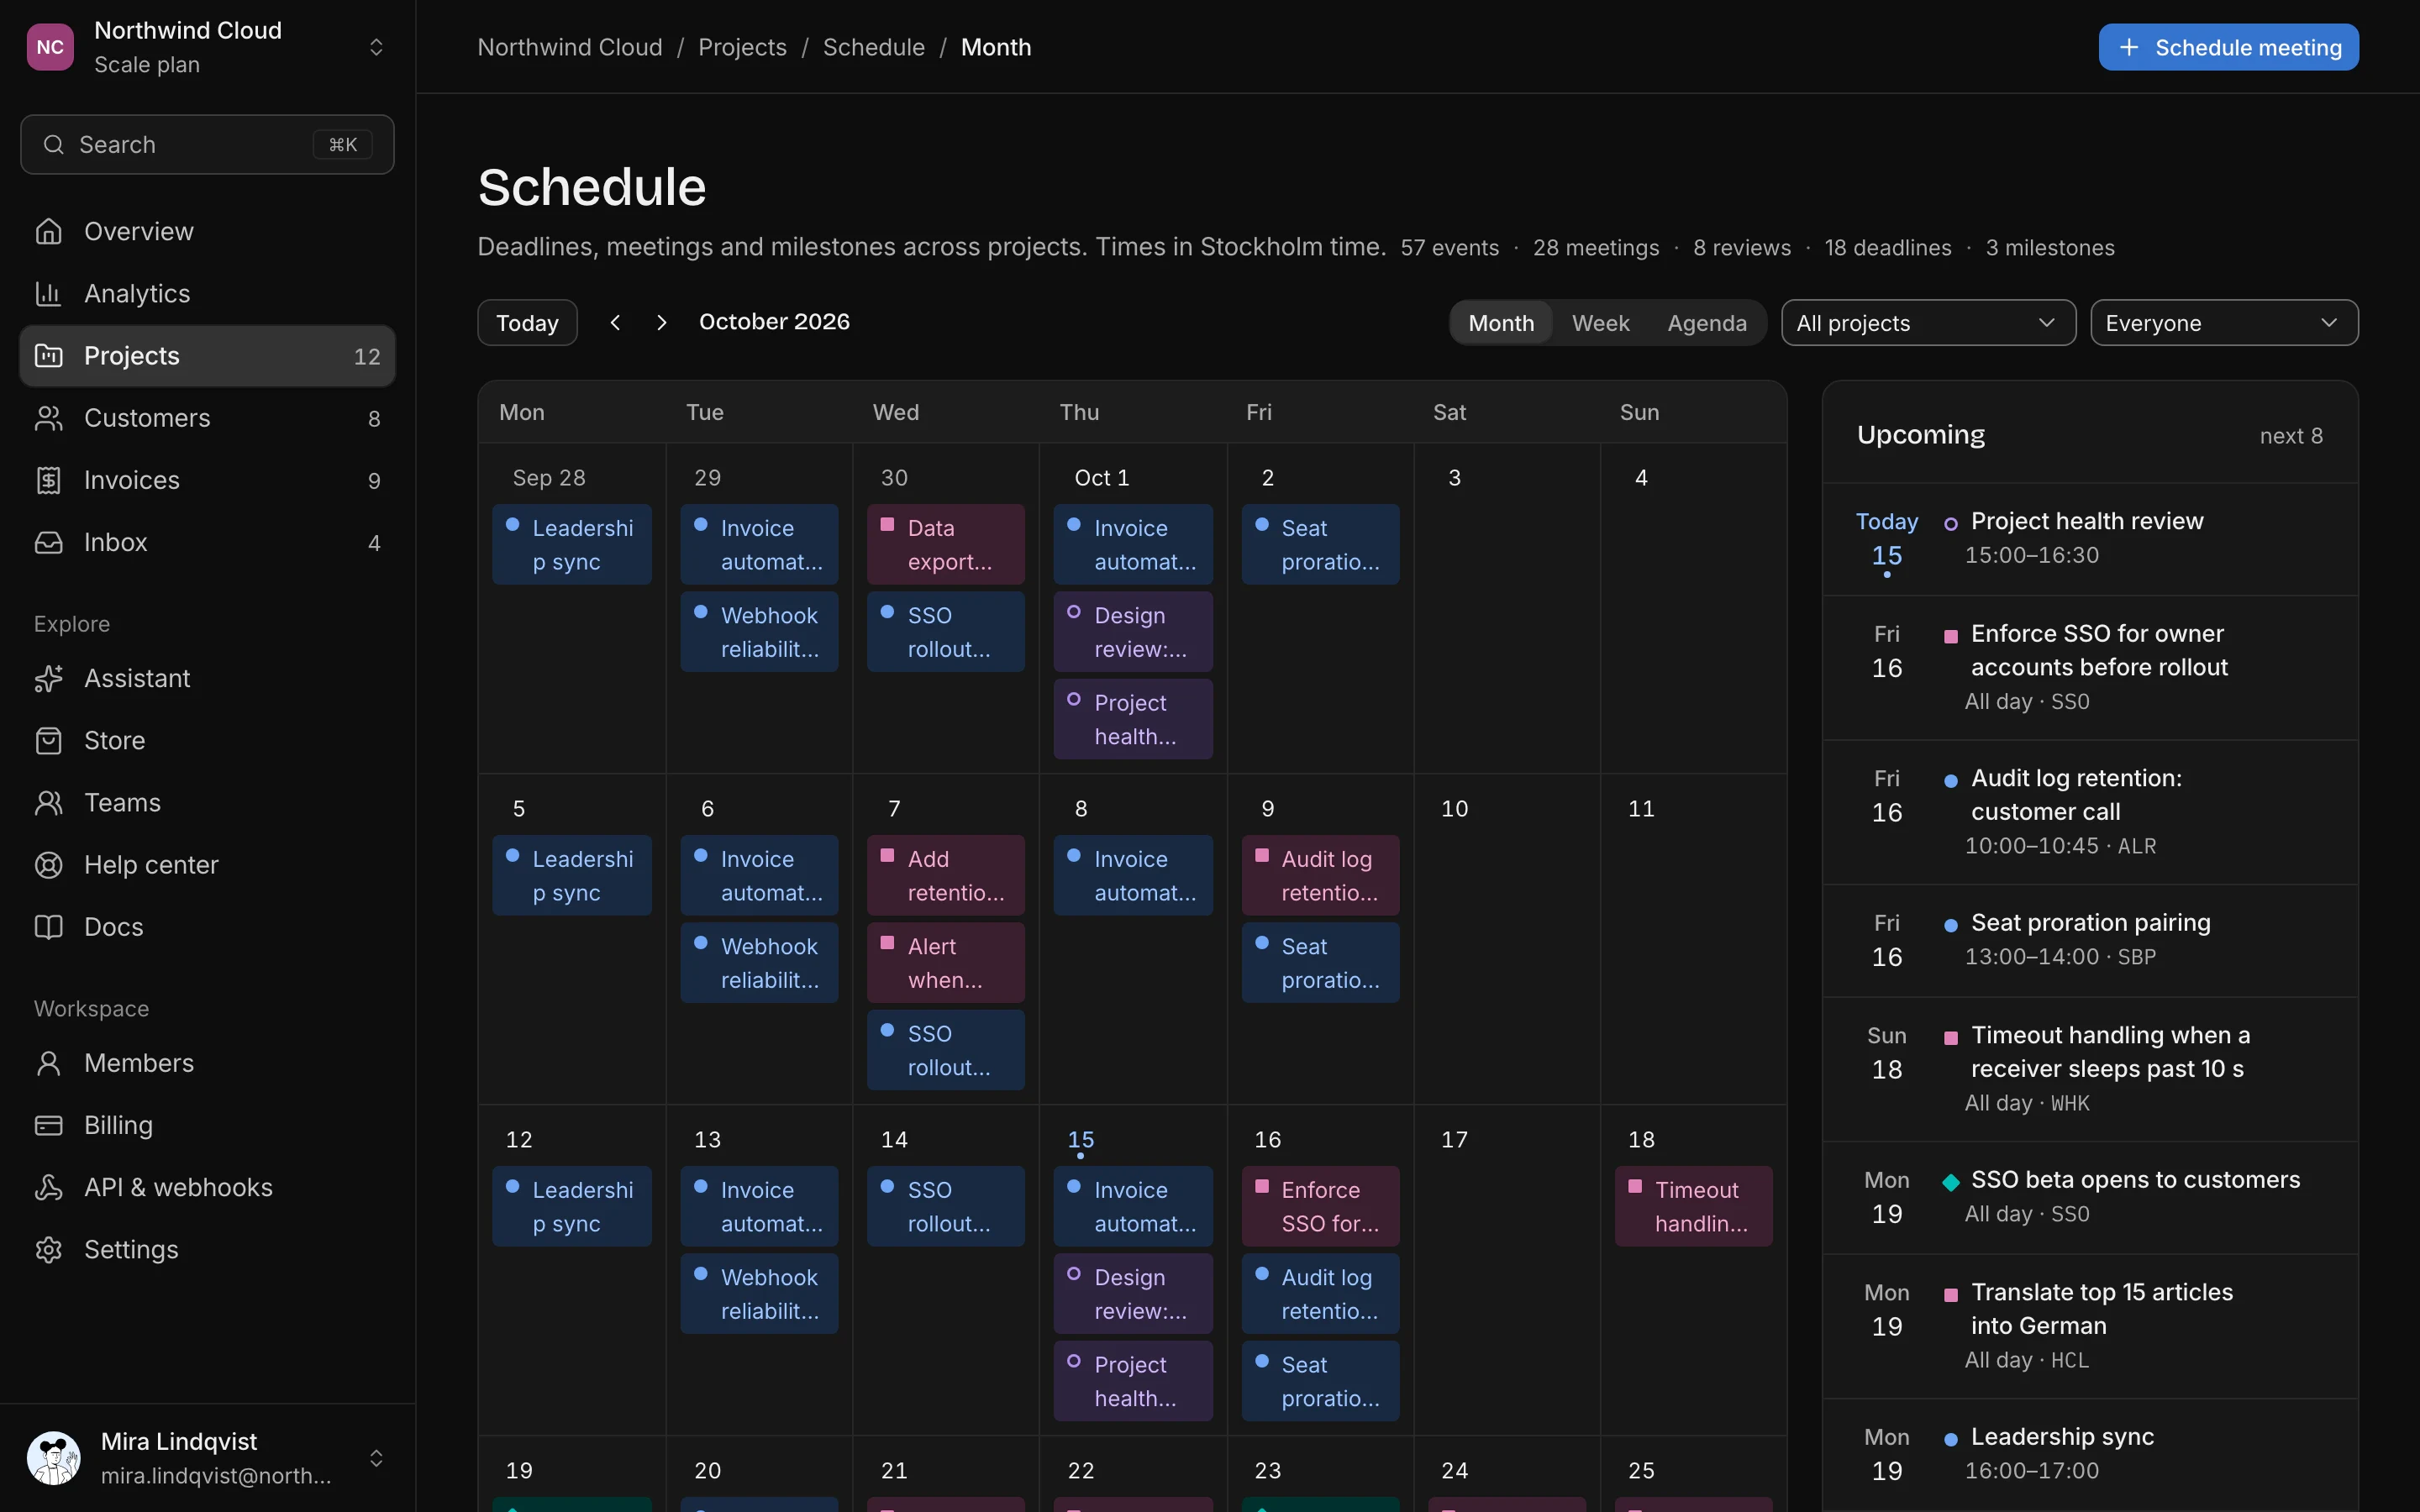Switch to the Agenda view tab
2420x1512 pixels.
tap(1707, 323)
